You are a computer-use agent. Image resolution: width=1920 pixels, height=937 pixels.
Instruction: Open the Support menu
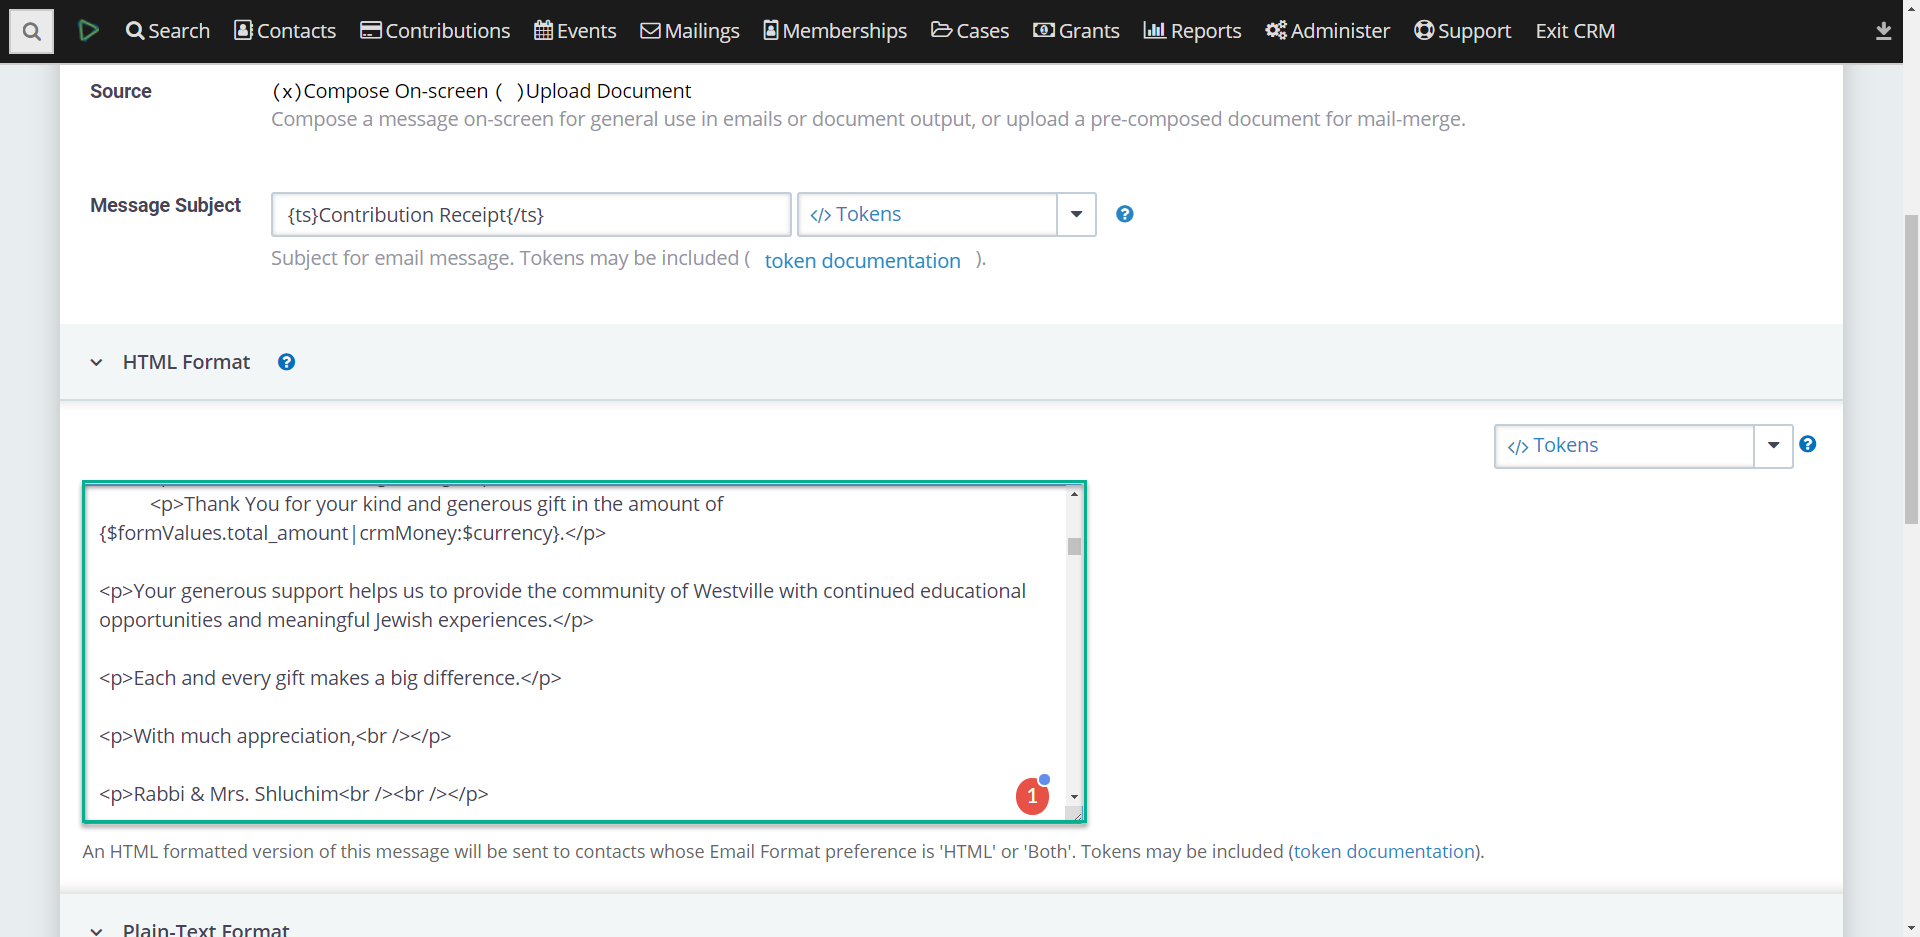1462,31
